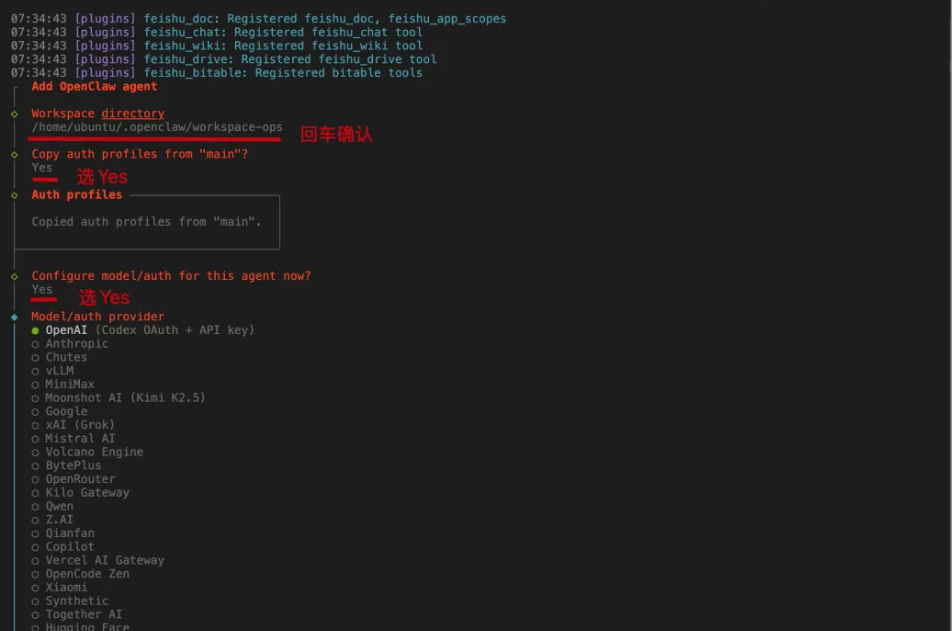Click the Model/auth provider heading
Viewport: 952px width, 631px height.
pos(98,316)
